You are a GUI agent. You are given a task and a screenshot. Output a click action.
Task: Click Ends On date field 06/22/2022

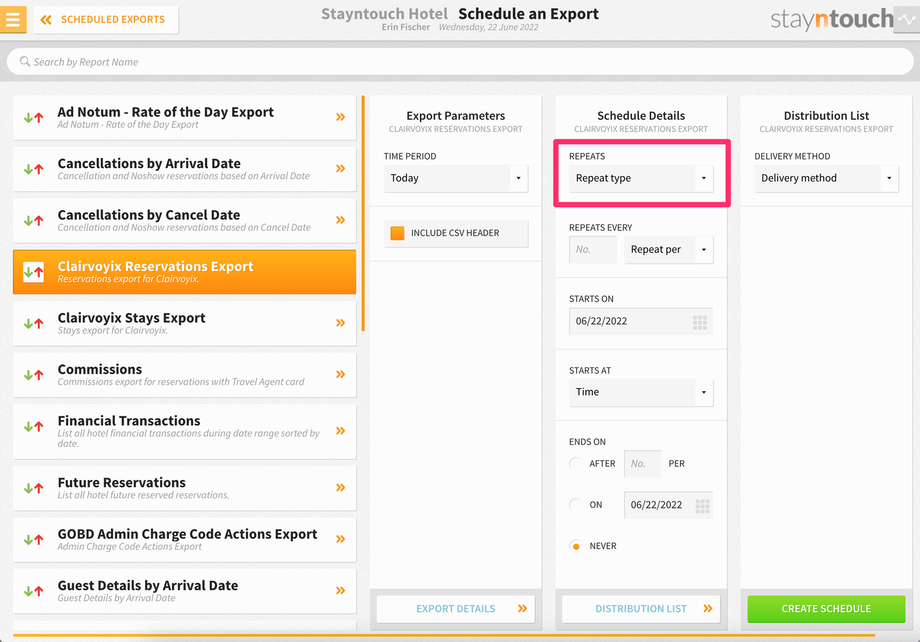[x=668, y=505]
